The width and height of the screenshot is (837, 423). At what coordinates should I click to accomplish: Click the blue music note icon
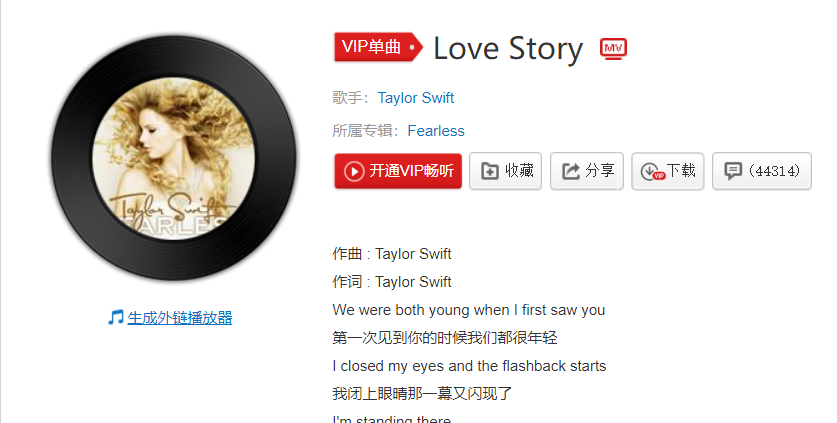coord(115,317)
